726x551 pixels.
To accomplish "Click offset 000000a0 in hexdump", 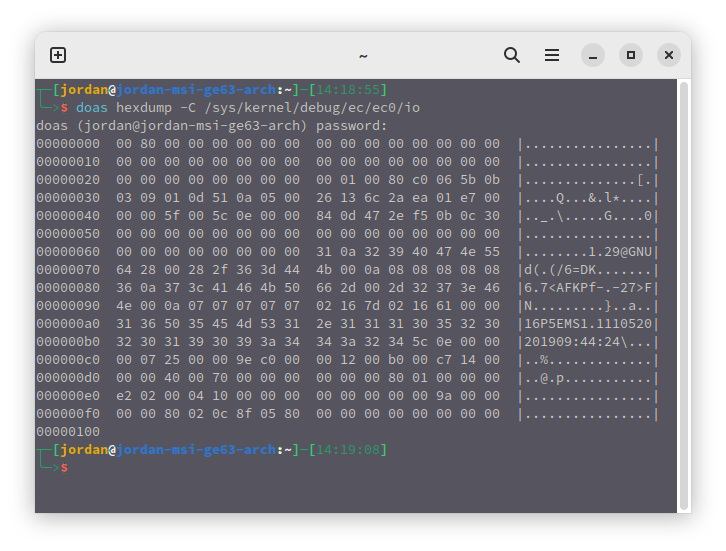I will (68, 324).
